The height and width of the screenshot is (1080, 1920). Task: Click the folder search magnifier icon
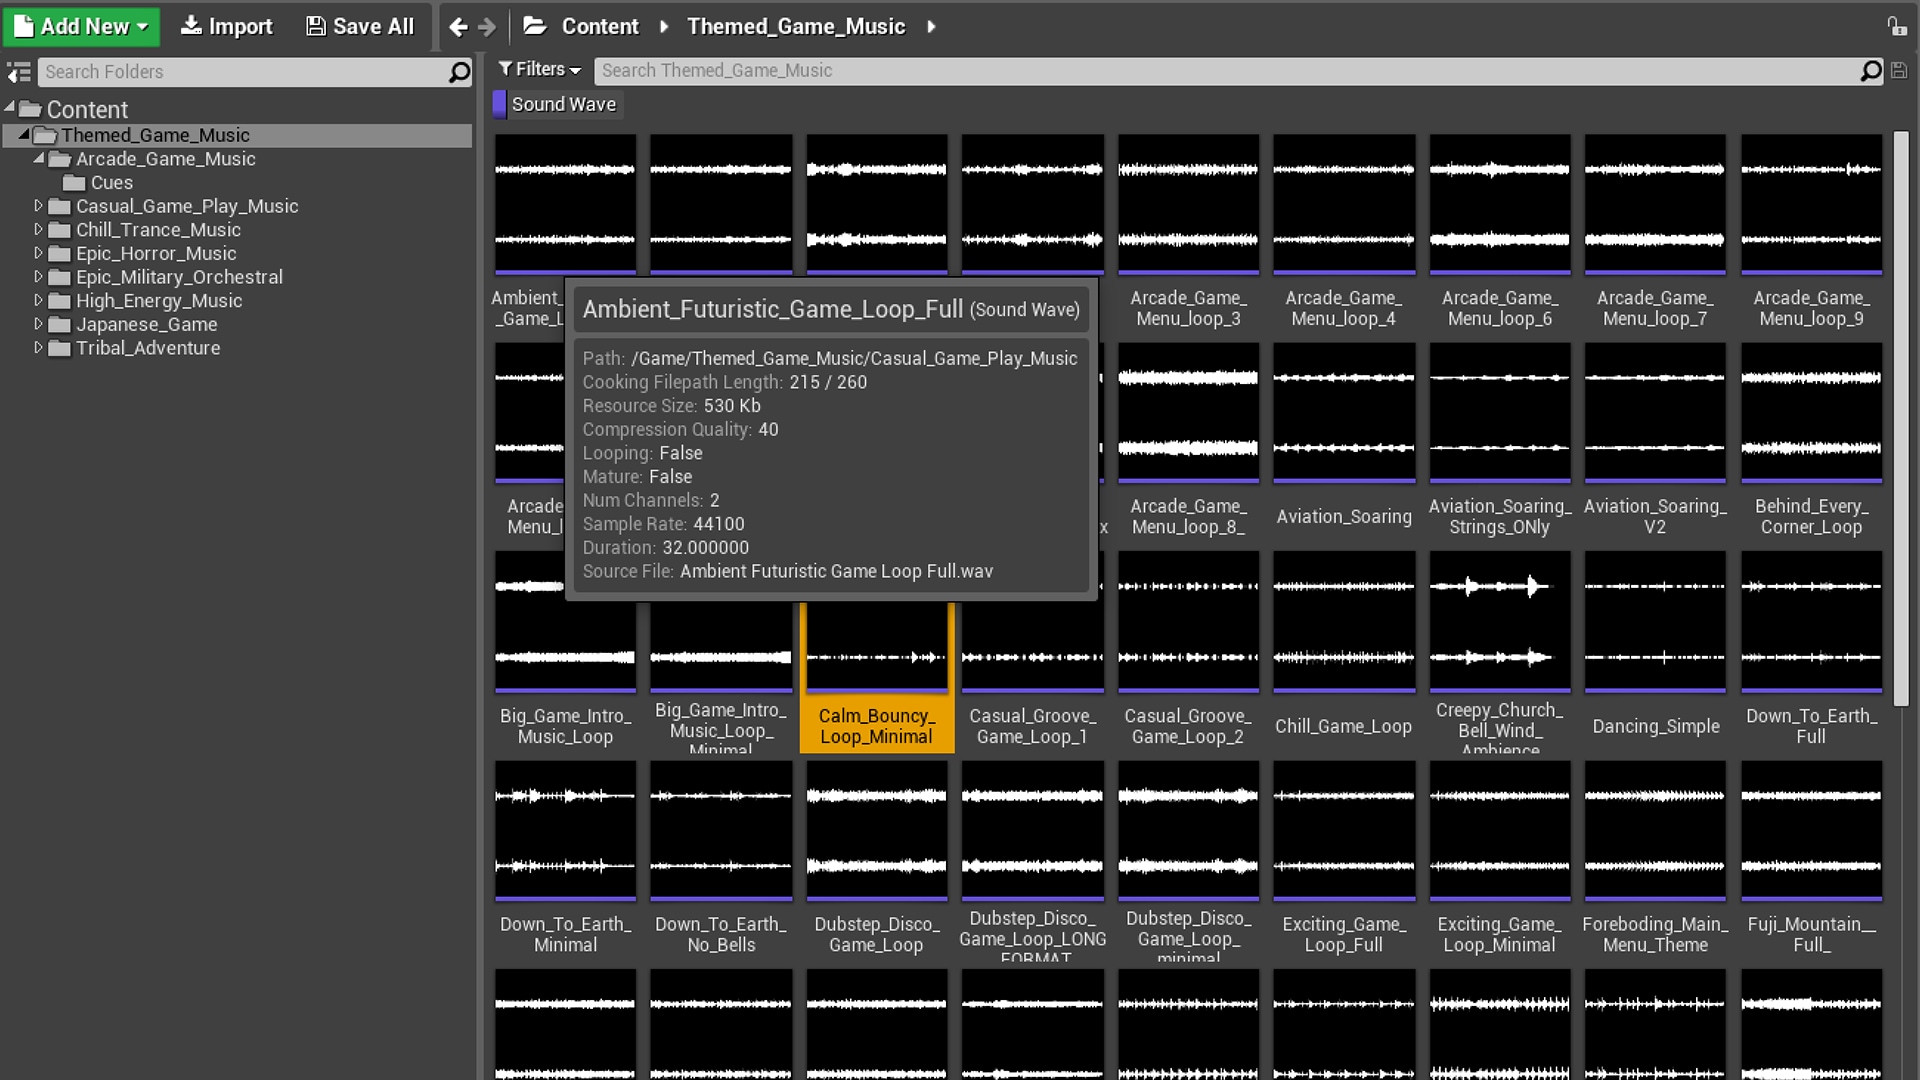pos(459,72)
